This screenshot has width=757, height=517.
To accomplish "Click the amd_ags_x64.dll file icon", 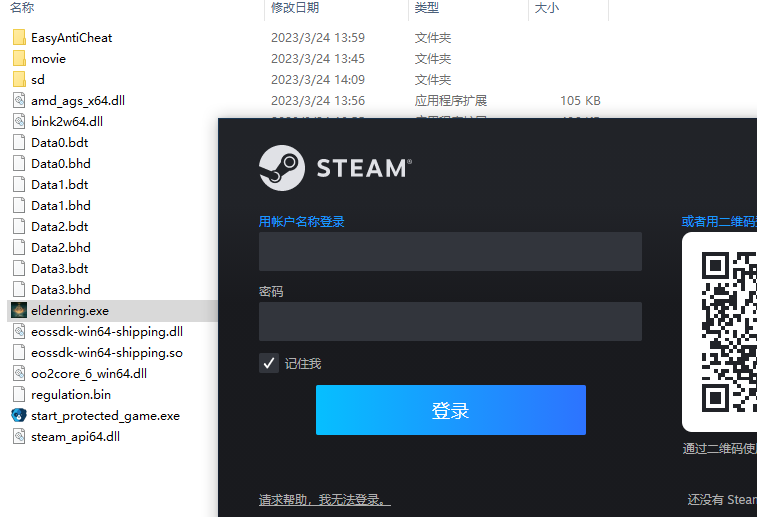I will tap(19, 101).
